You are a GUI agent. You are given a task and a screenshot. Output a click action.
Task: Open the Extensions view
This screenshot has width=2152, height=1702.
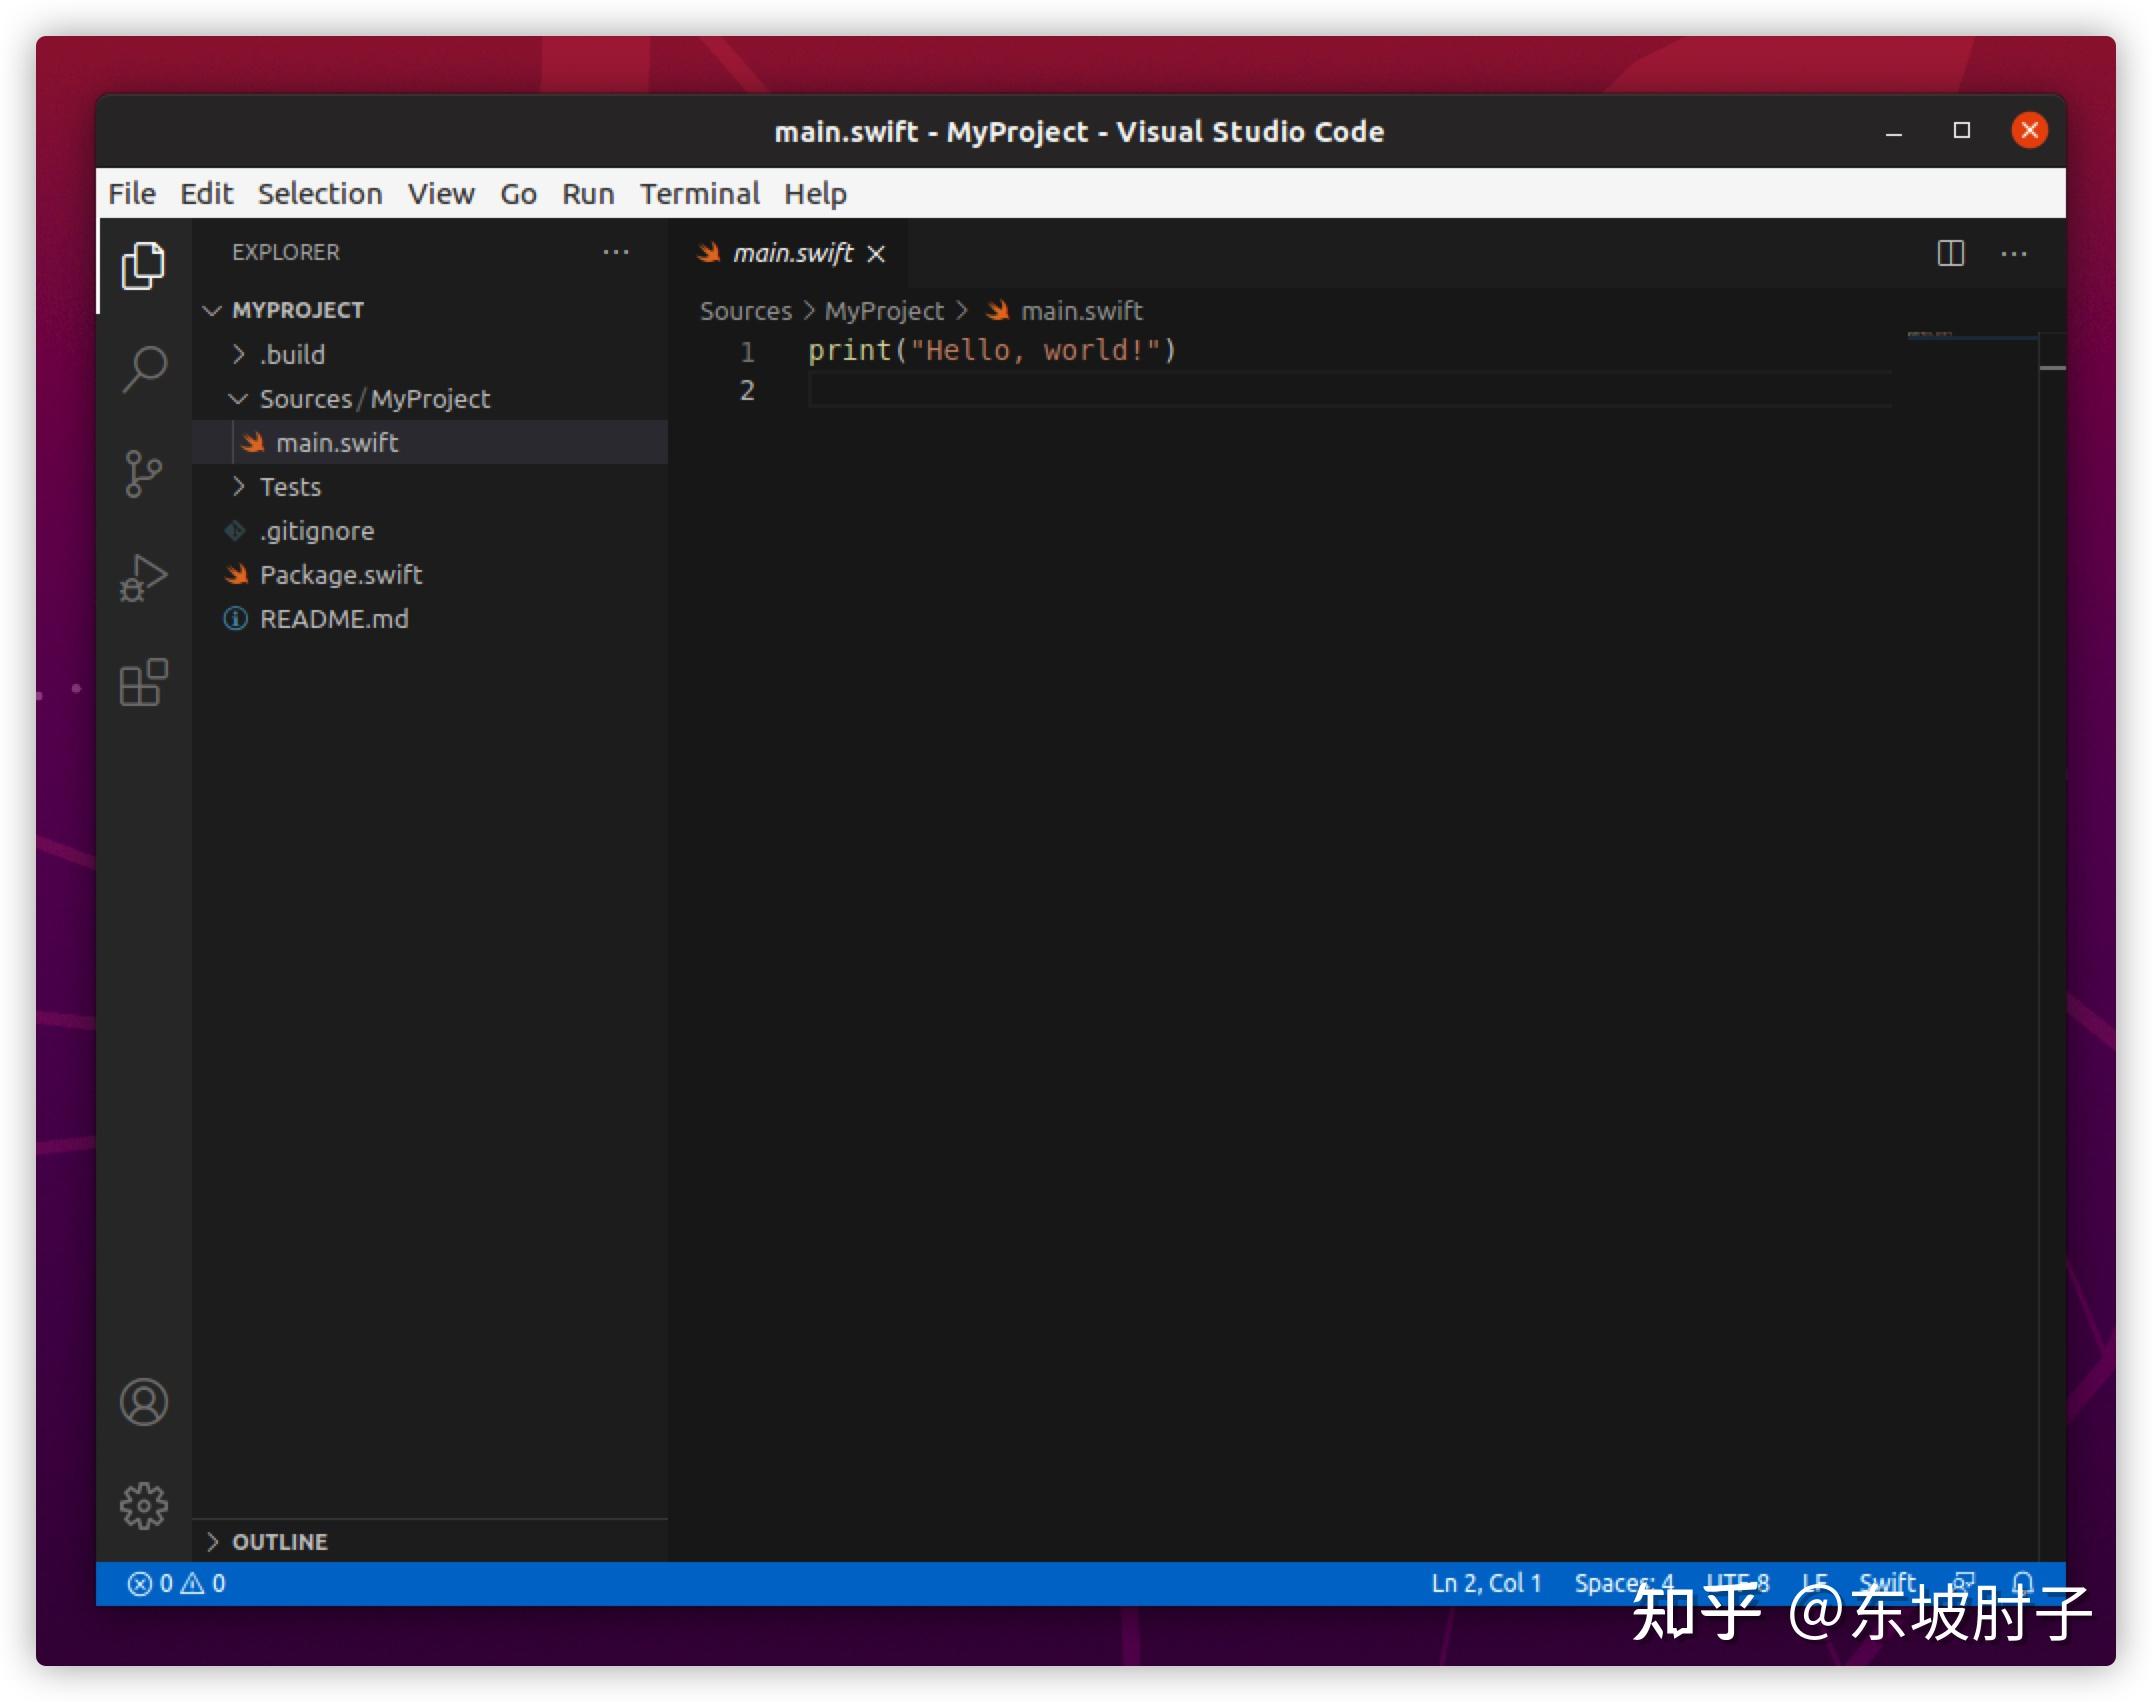143,682
